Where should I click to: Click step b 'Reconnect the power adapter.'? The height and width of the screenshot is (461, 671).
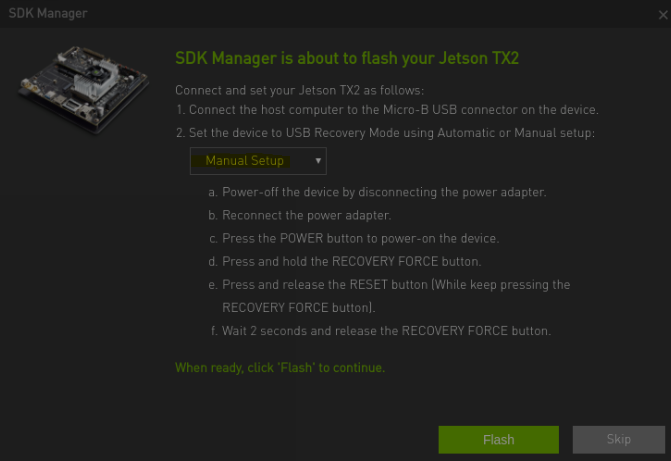300,215
